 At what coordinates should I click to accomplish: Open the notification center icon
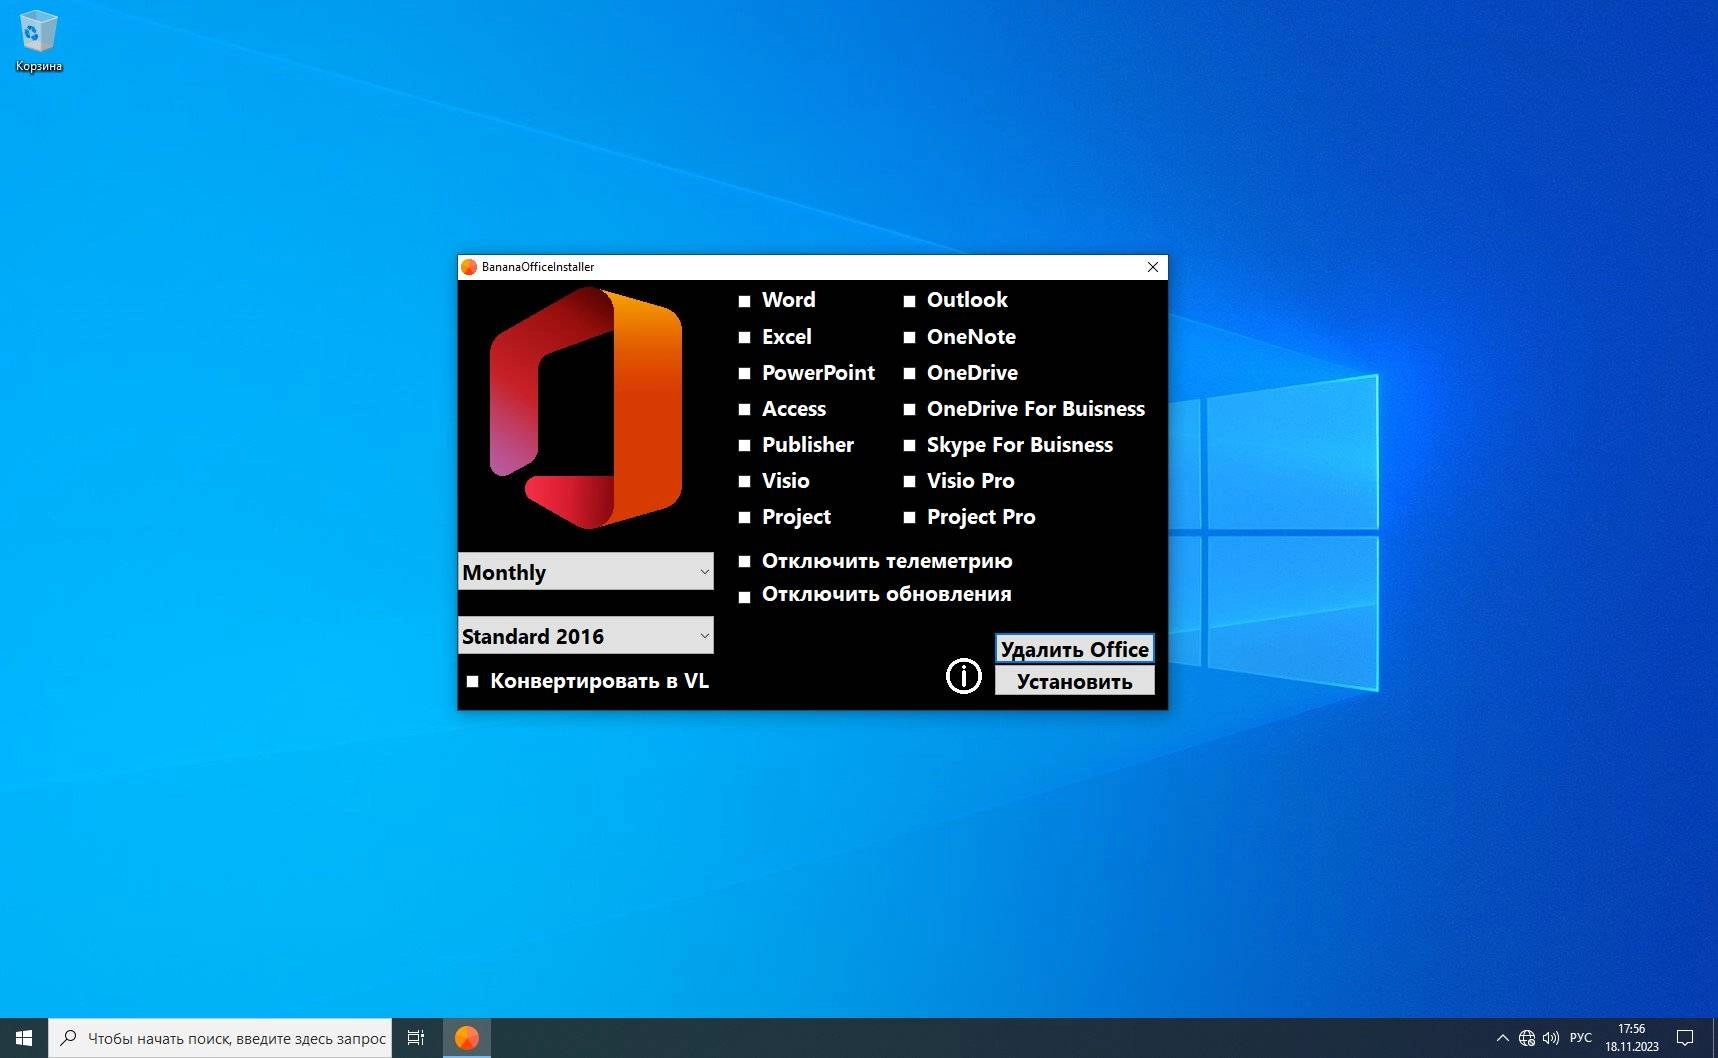[x=1685, y=1038]
